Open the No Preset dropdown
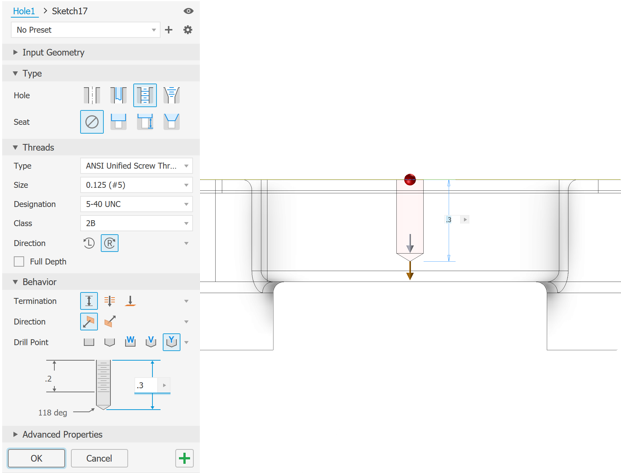 click(86, 30)
